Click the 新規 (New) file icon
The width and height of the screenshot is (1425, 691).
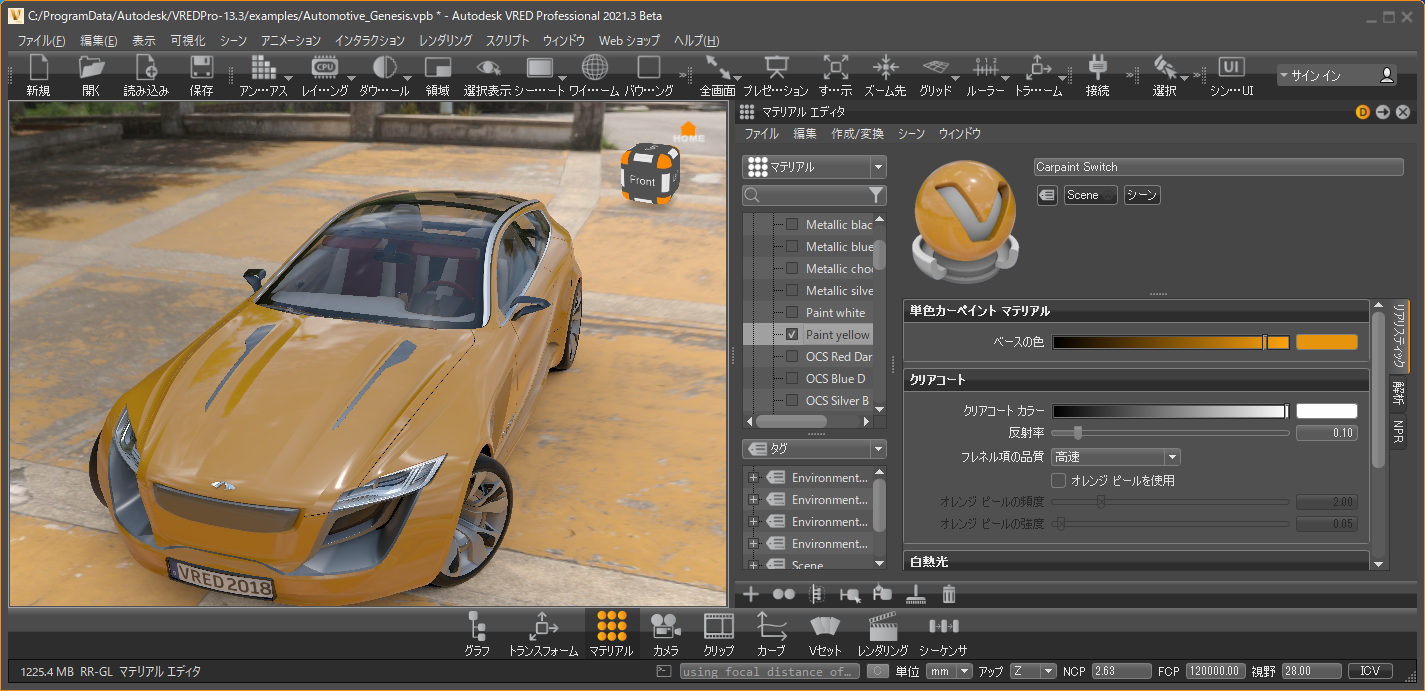click(x=38, y=68)
